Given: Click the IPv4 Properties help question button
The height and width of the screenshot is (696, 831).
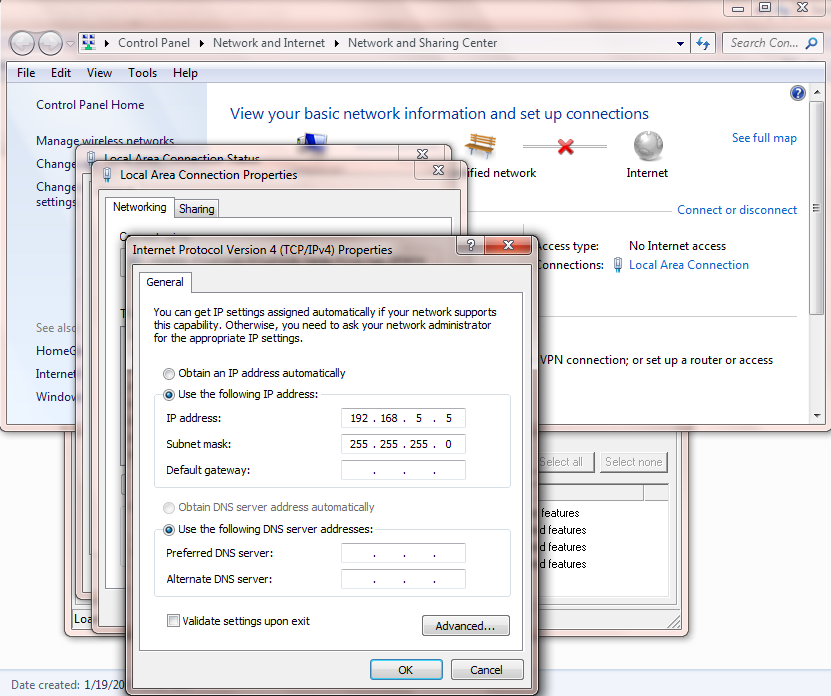Looking at the screenshot, I should [471, 245].
